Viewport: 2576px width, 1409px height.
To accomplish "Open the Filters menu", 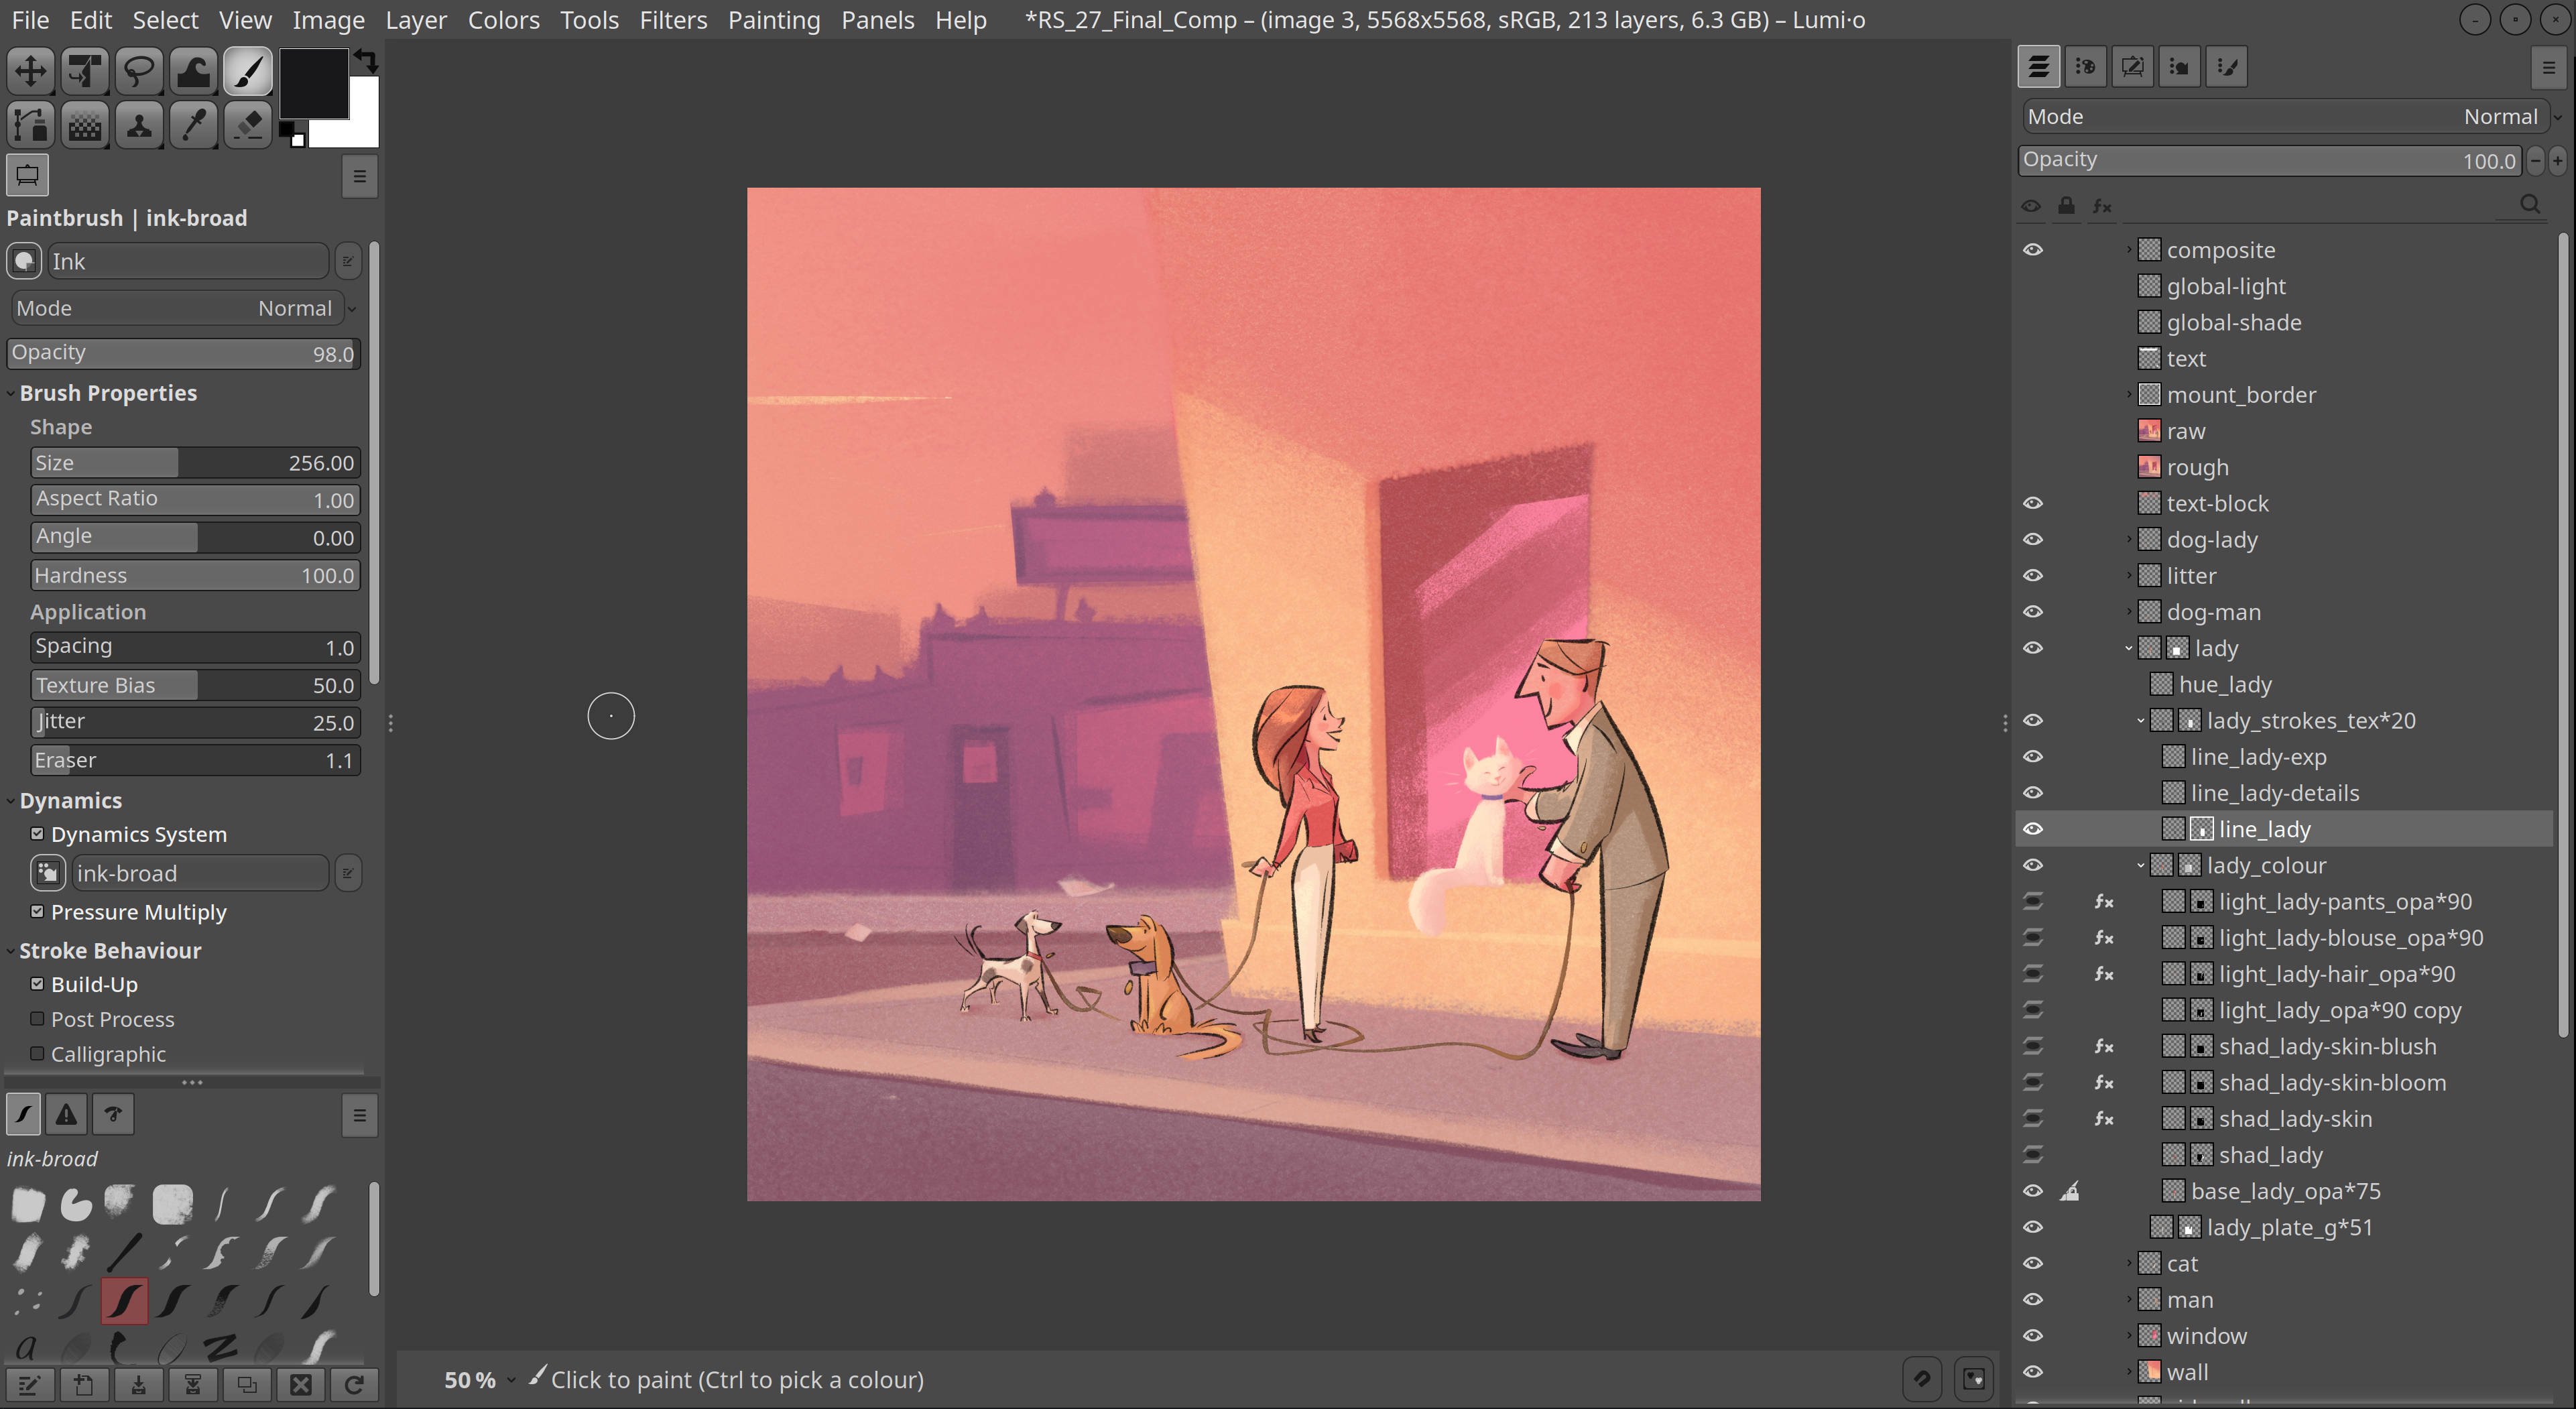I will tap(672, 20).
